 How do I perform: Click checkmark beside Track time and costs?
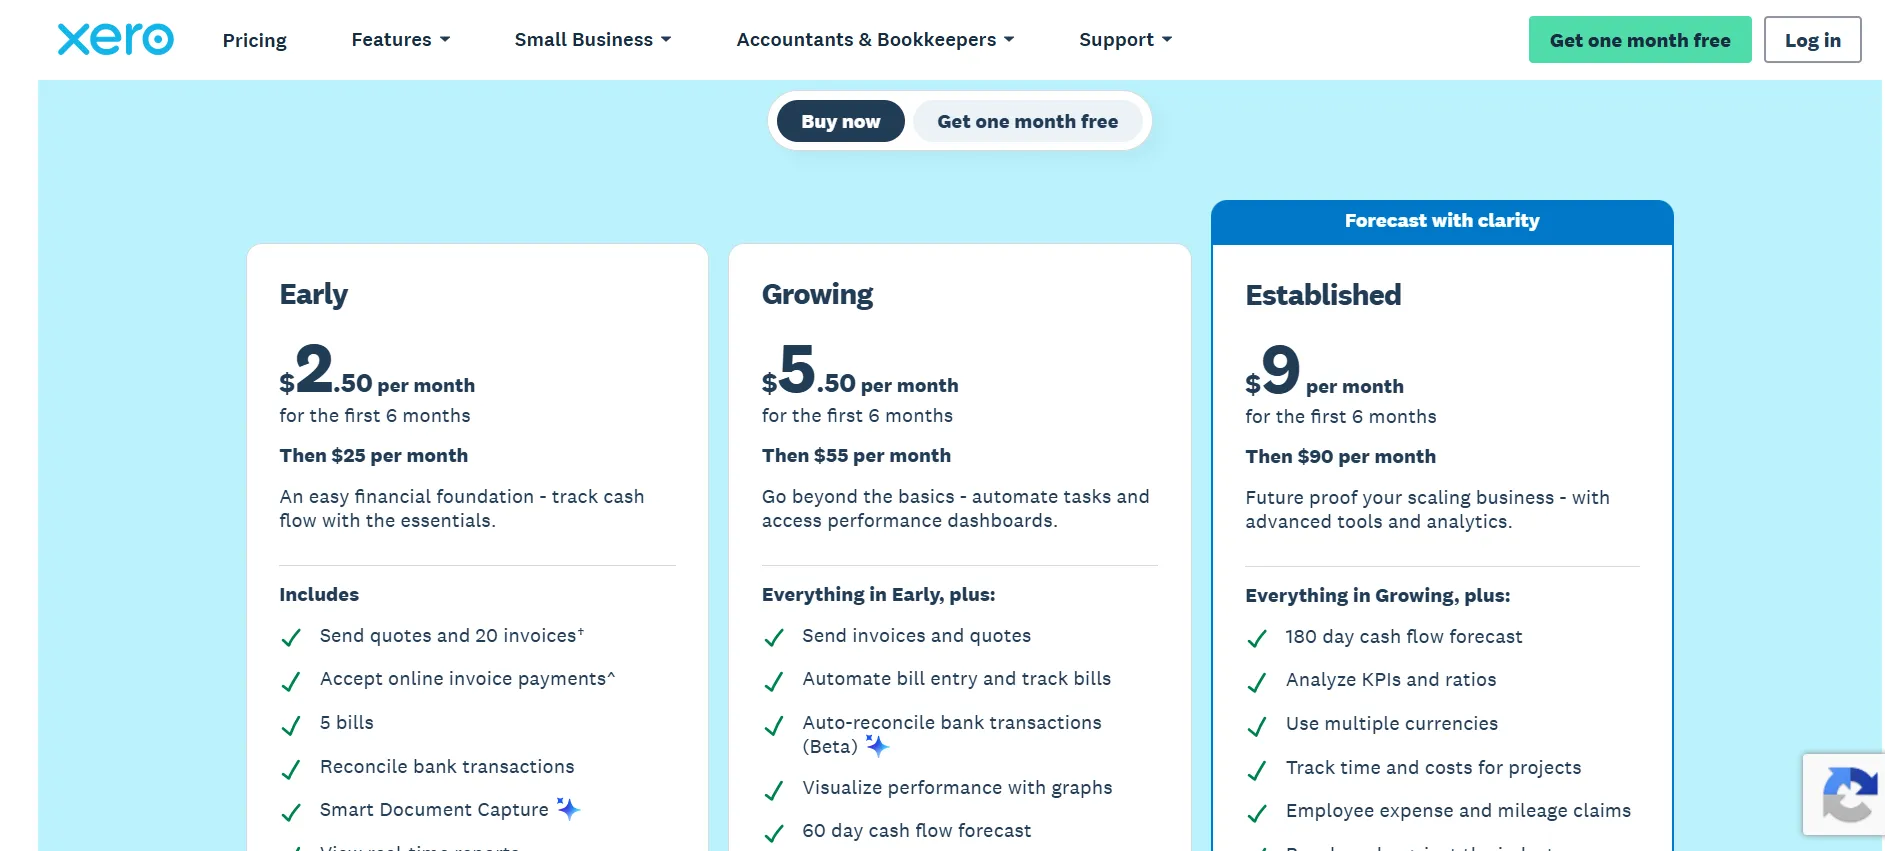point(1257,770)
